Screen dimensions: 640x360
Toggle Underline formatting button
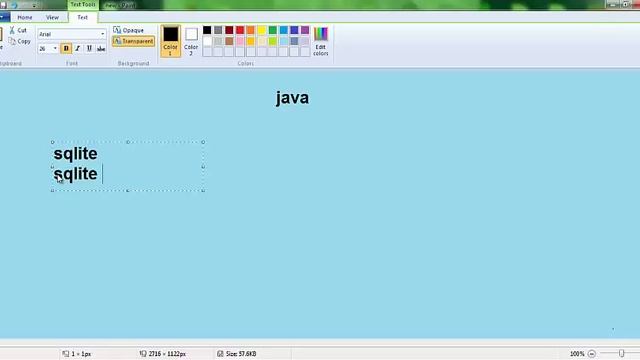click(x=89, y=49)
